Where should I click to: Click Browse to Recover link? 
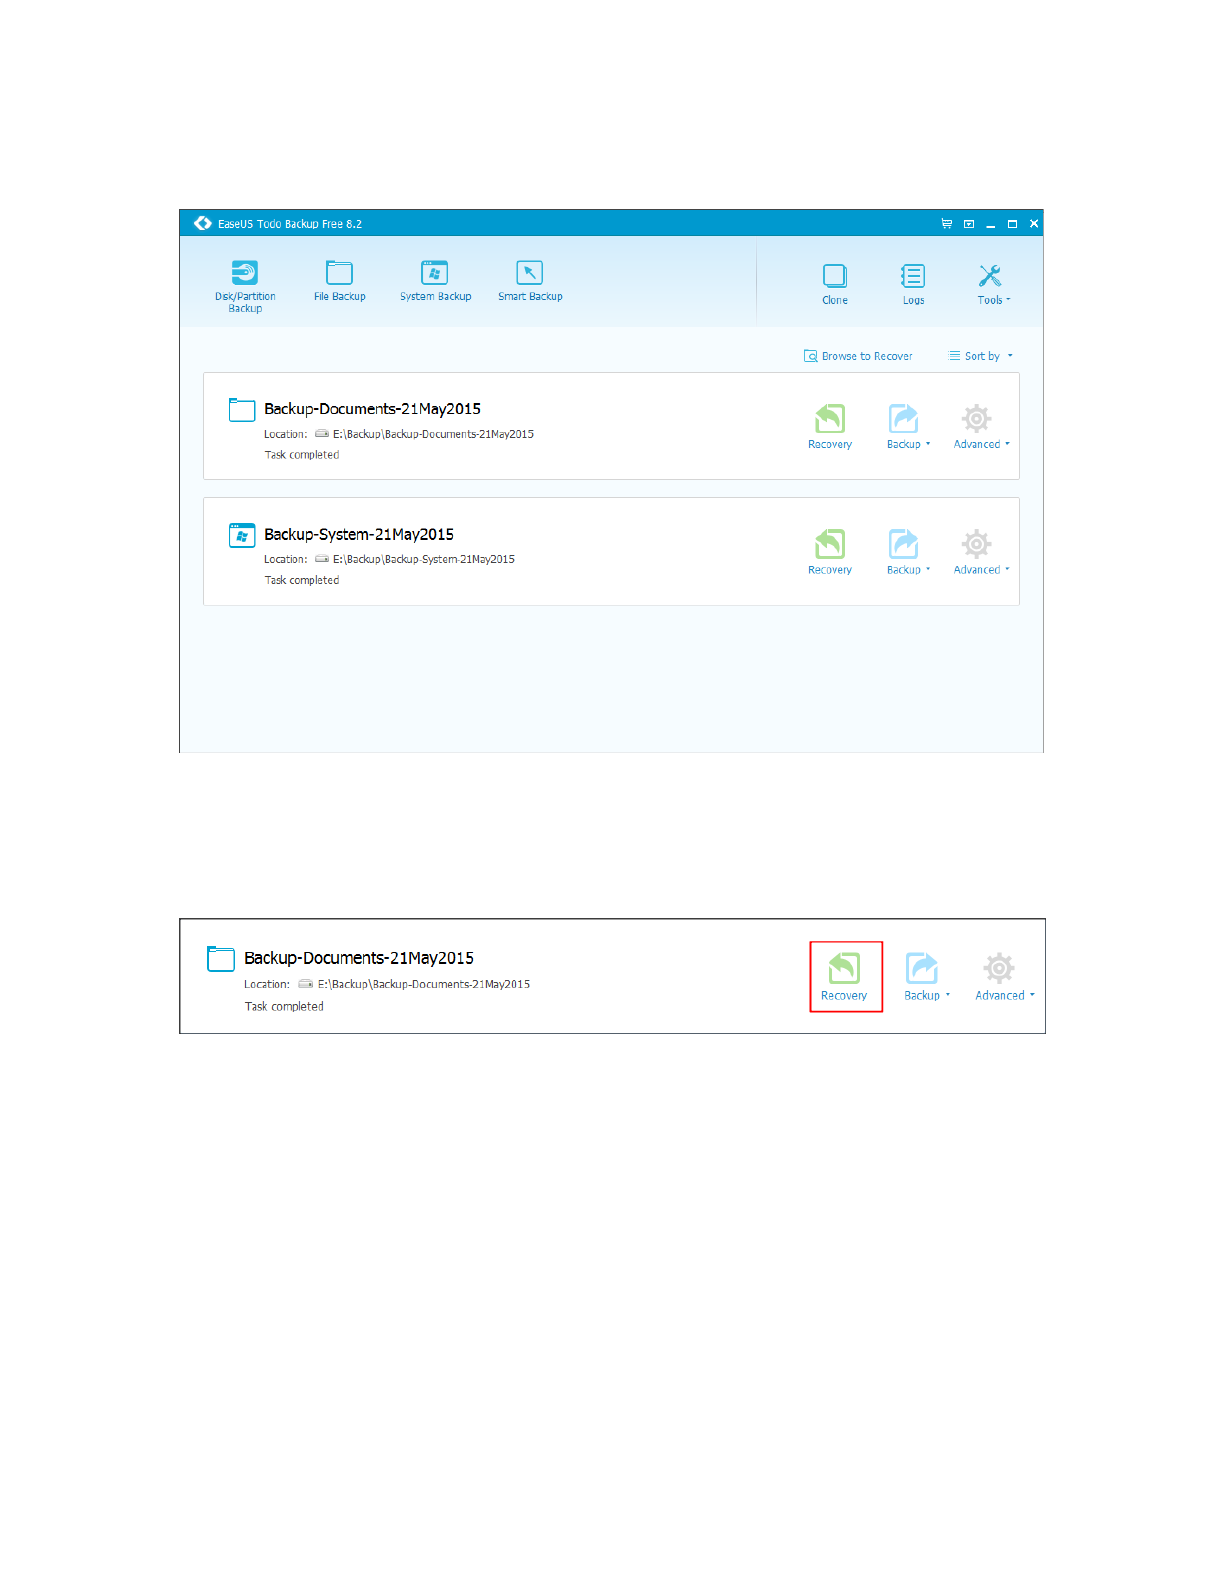click(x=859, y=356)
